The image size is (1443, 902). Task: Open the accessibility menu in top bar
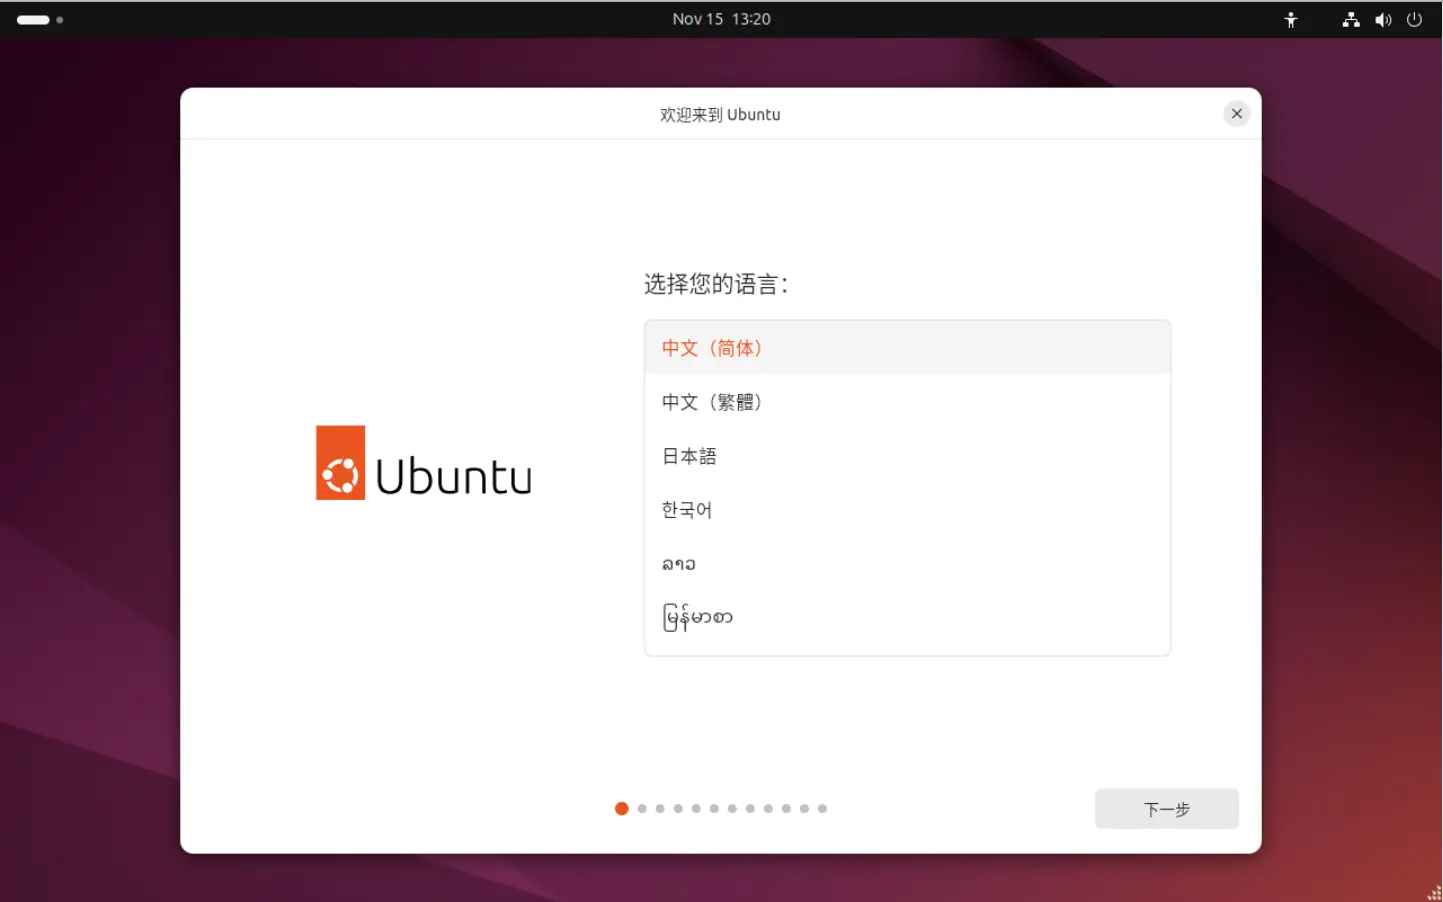pyautogui.click(x=1290, y=20)
